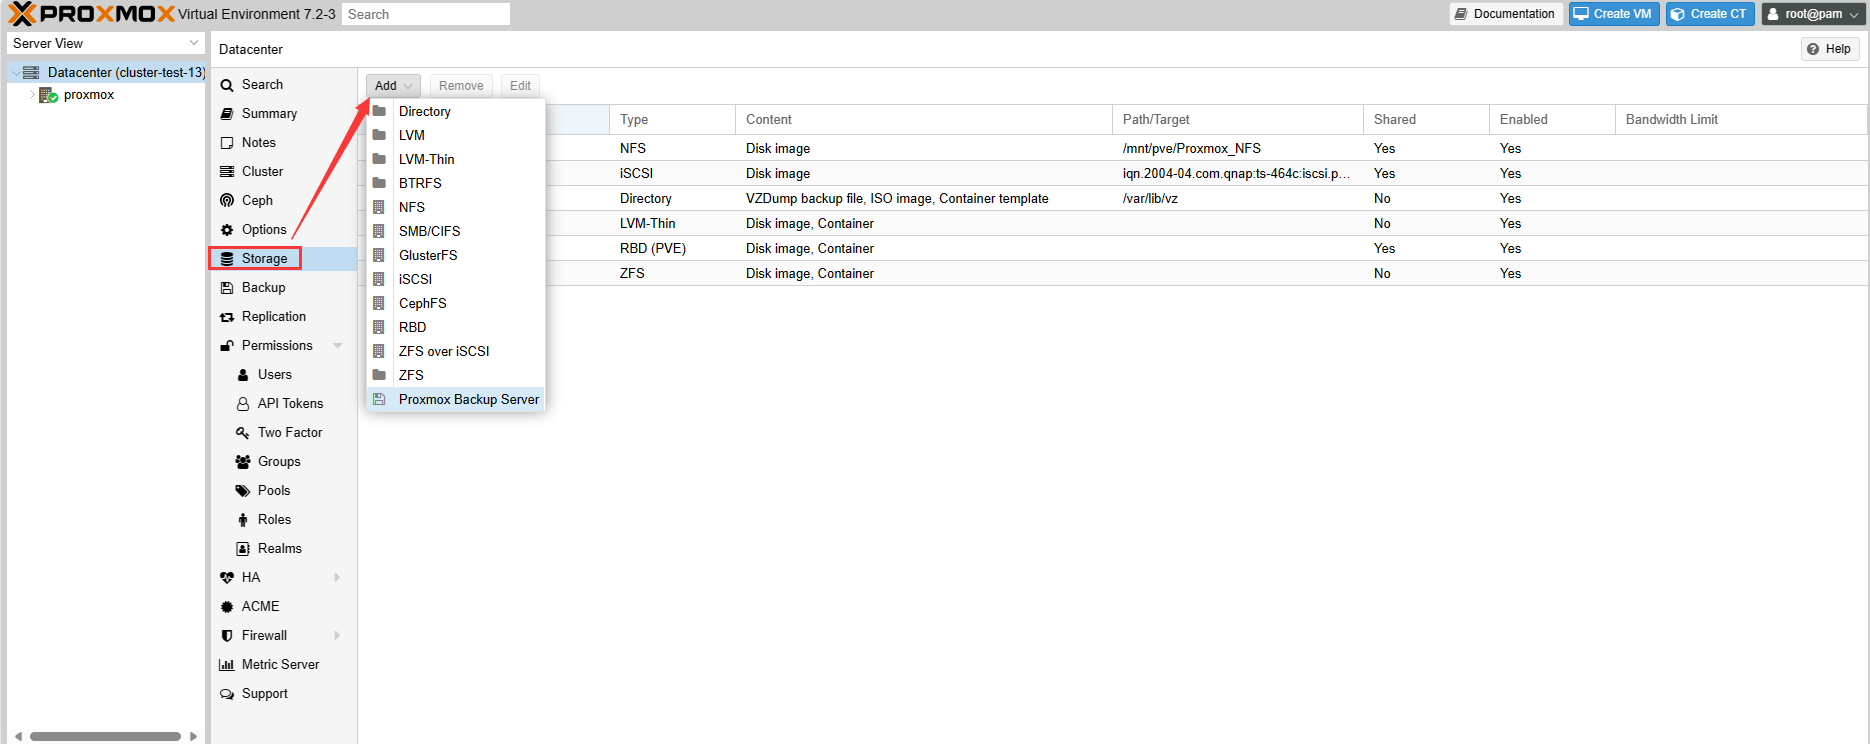This screenshot has width=1870, height=744.
Task: Select Directory from the Add menu
Action: [456, 111]
